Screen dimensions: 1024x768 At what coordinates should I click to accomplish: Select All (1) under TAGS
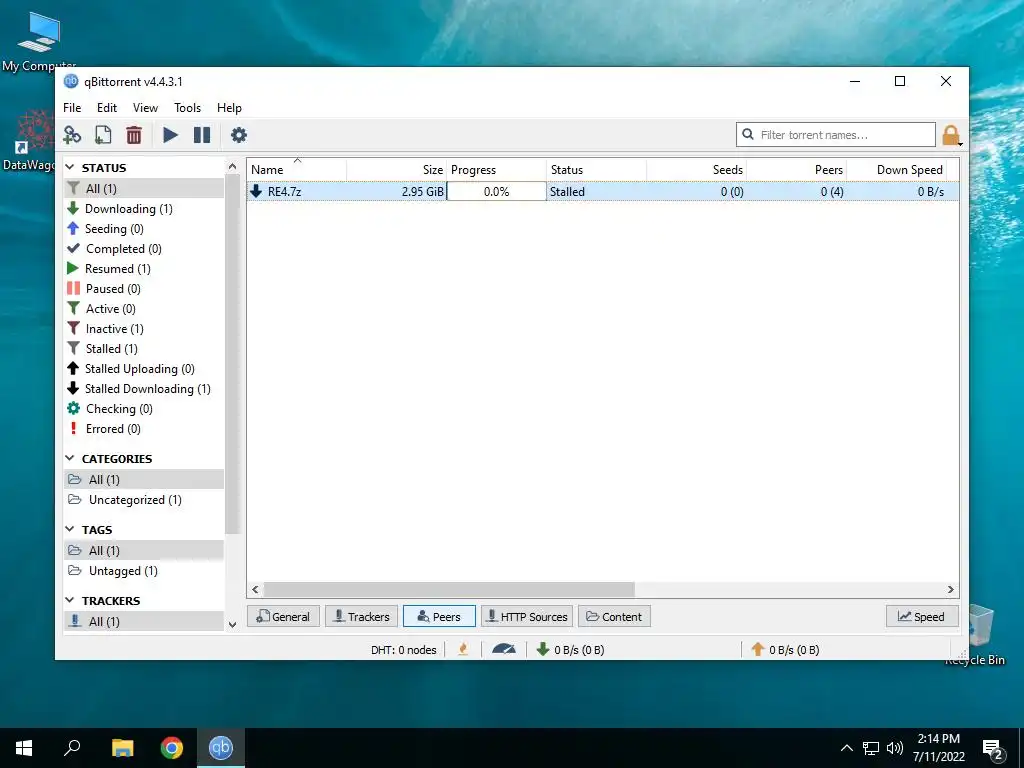[x=144, y=551]
